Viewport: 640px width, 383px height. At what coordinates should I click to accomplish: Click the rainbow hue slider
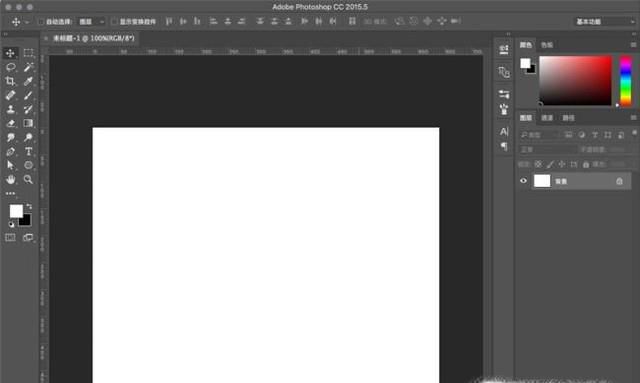[626, 81]
